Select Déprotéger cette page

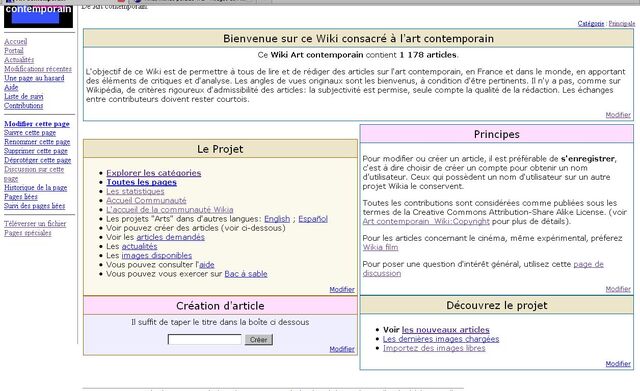coord(37,160)
